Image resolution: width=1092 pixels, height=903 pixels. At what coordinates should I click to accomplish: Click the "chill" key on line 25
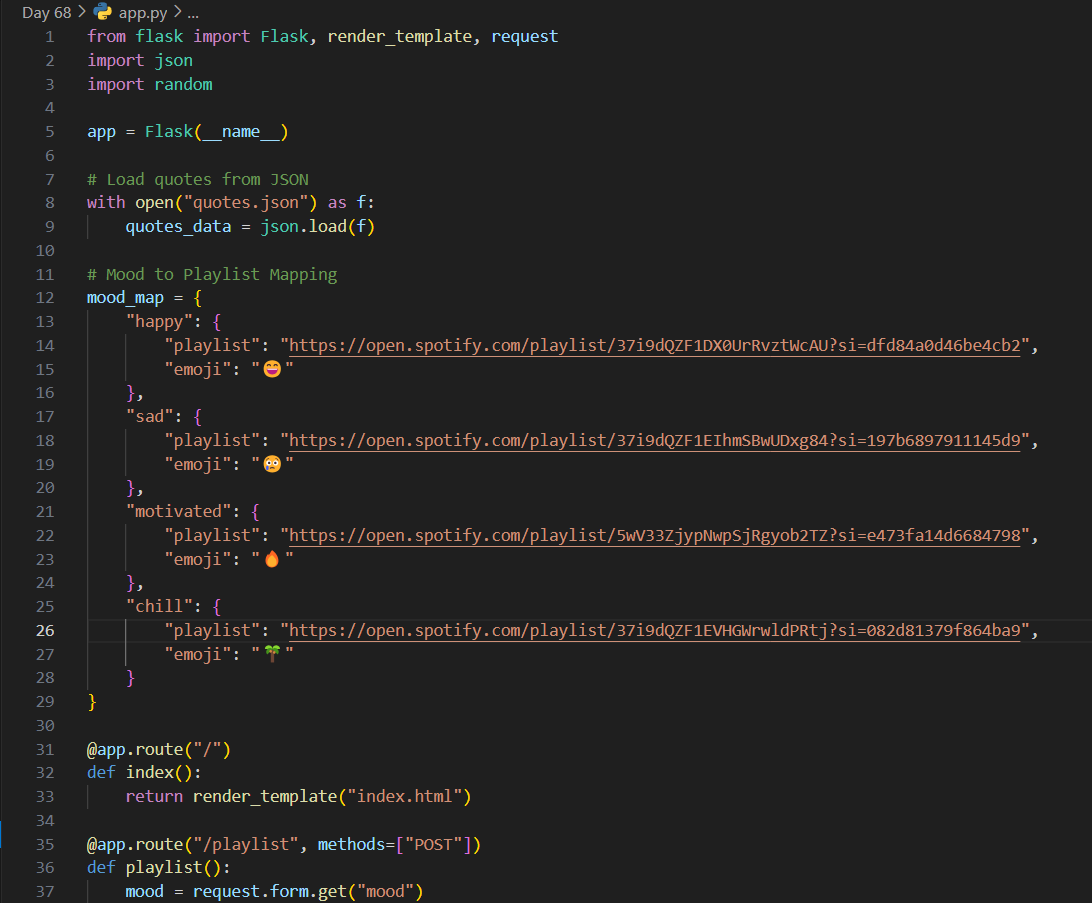point(158,606)
